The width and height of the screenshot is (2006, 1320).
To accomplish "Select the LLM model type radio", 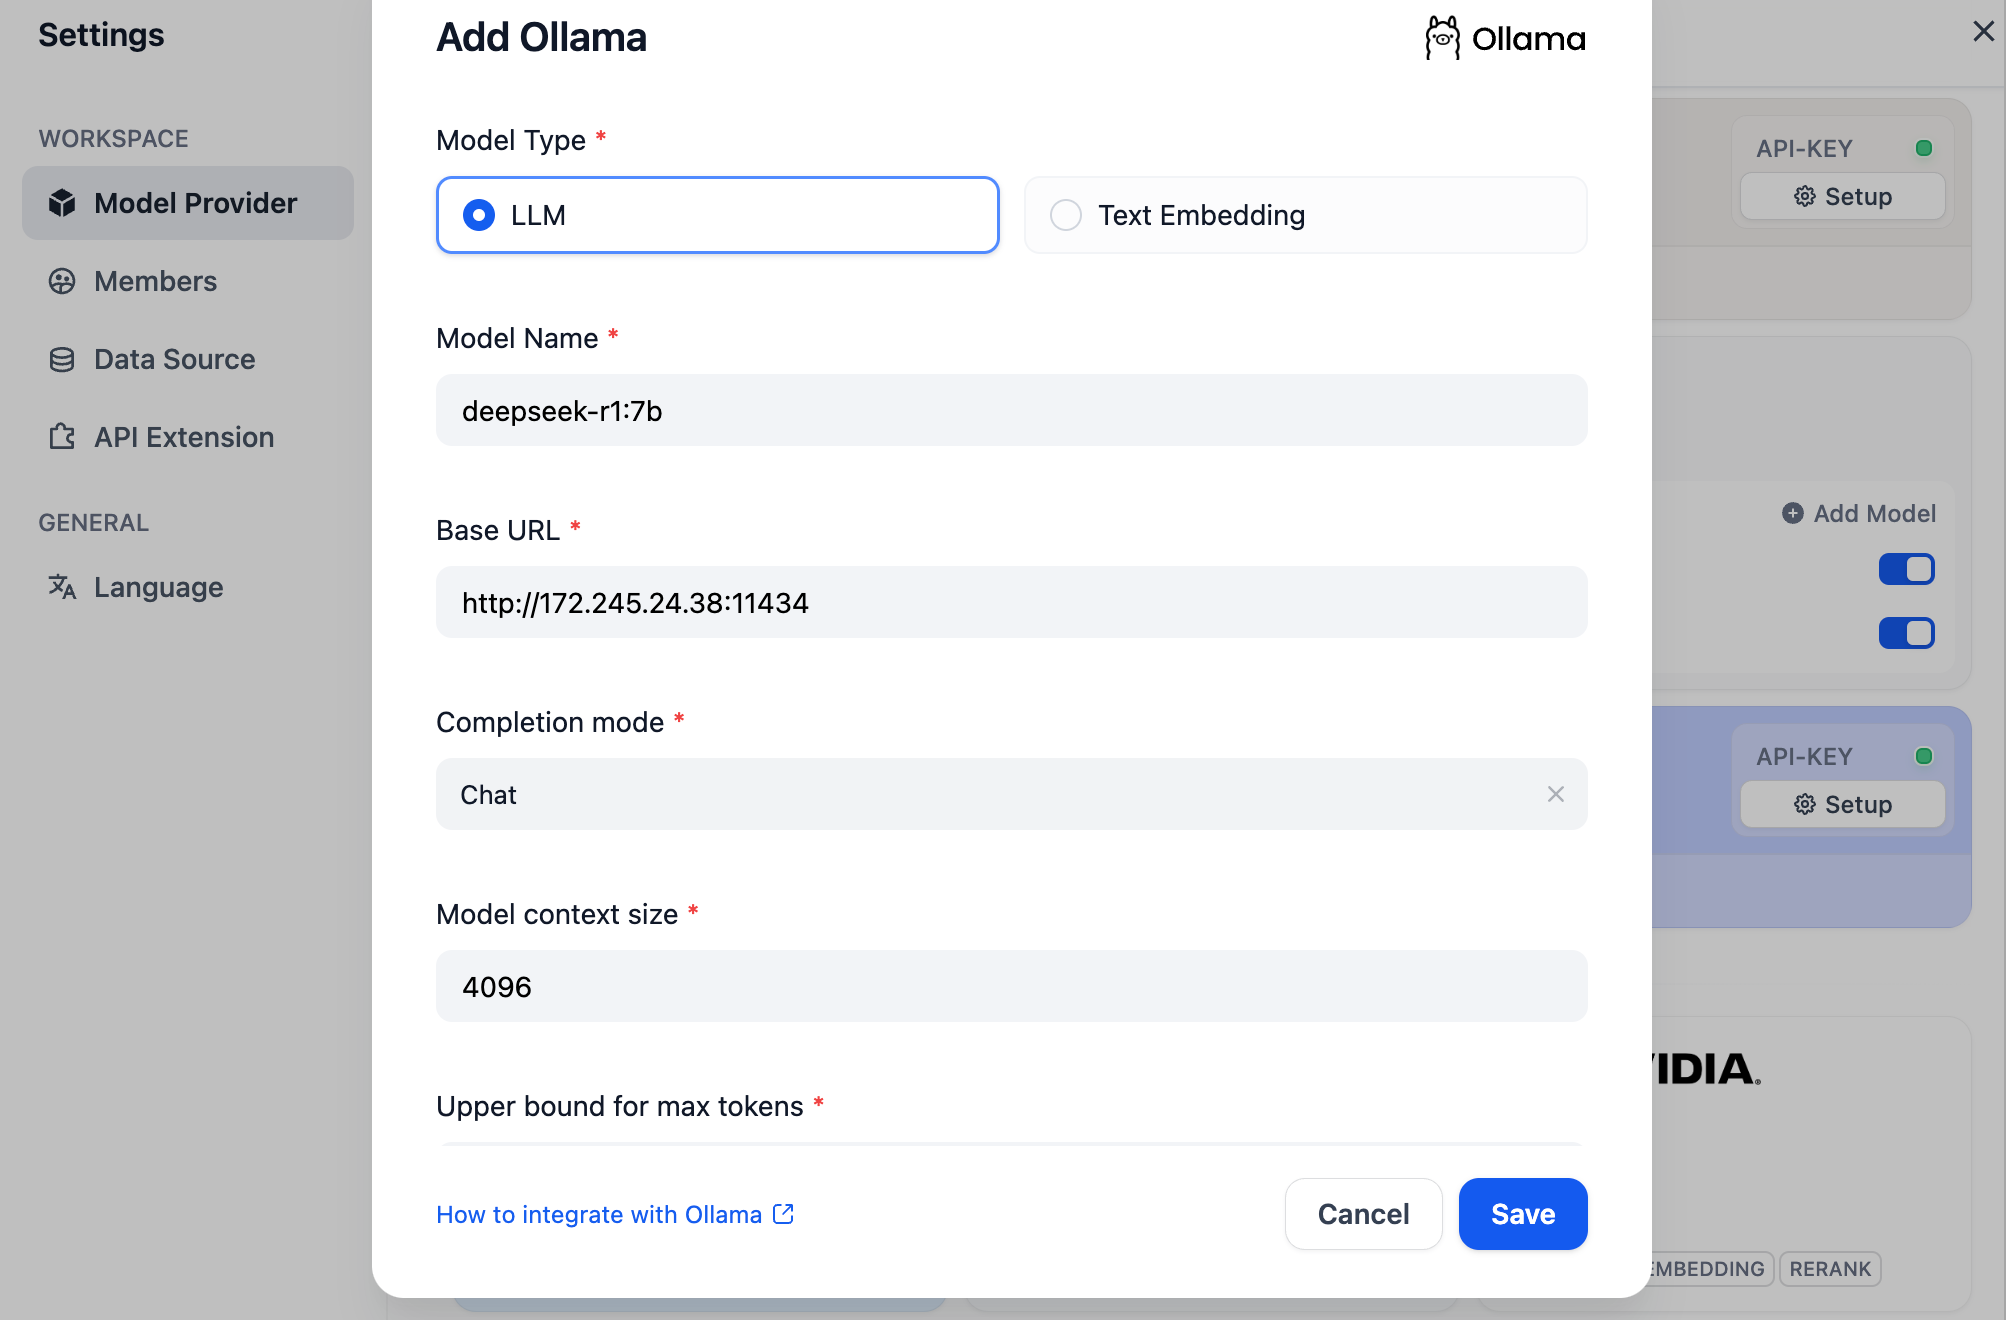I will [479, 215].
